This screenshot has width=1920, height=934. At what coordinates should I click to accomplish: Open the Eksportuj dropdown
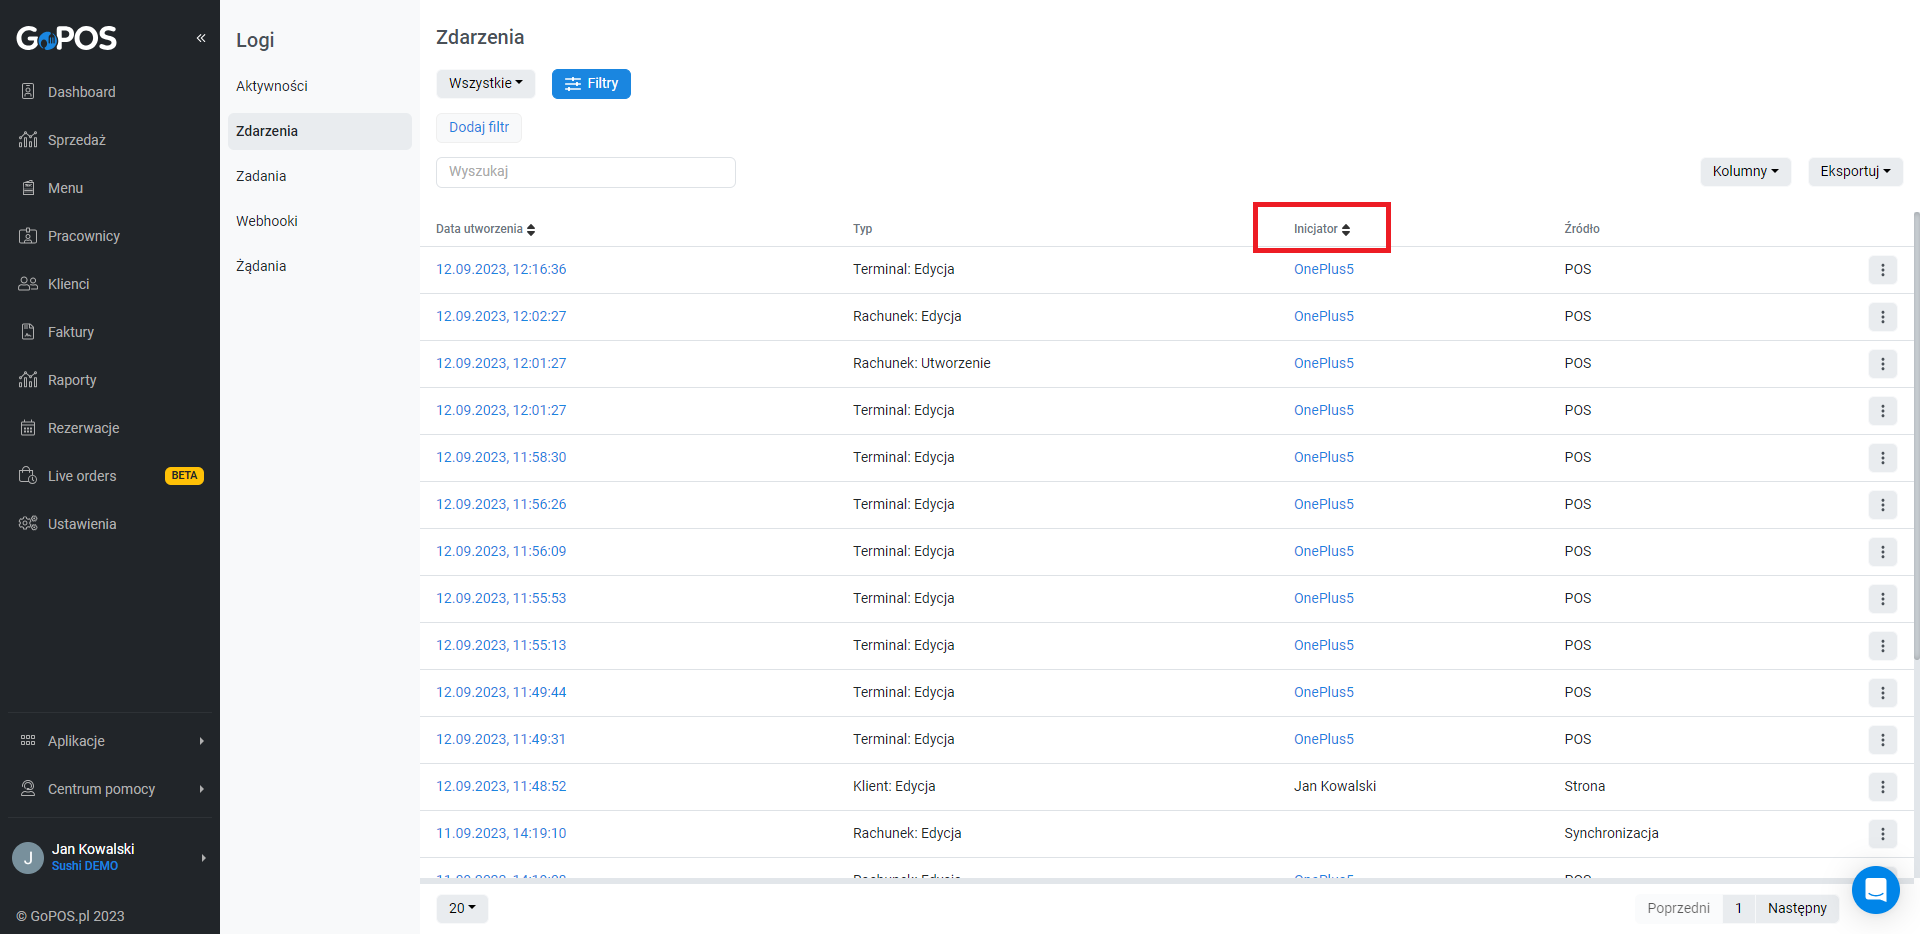[1855, 171]
